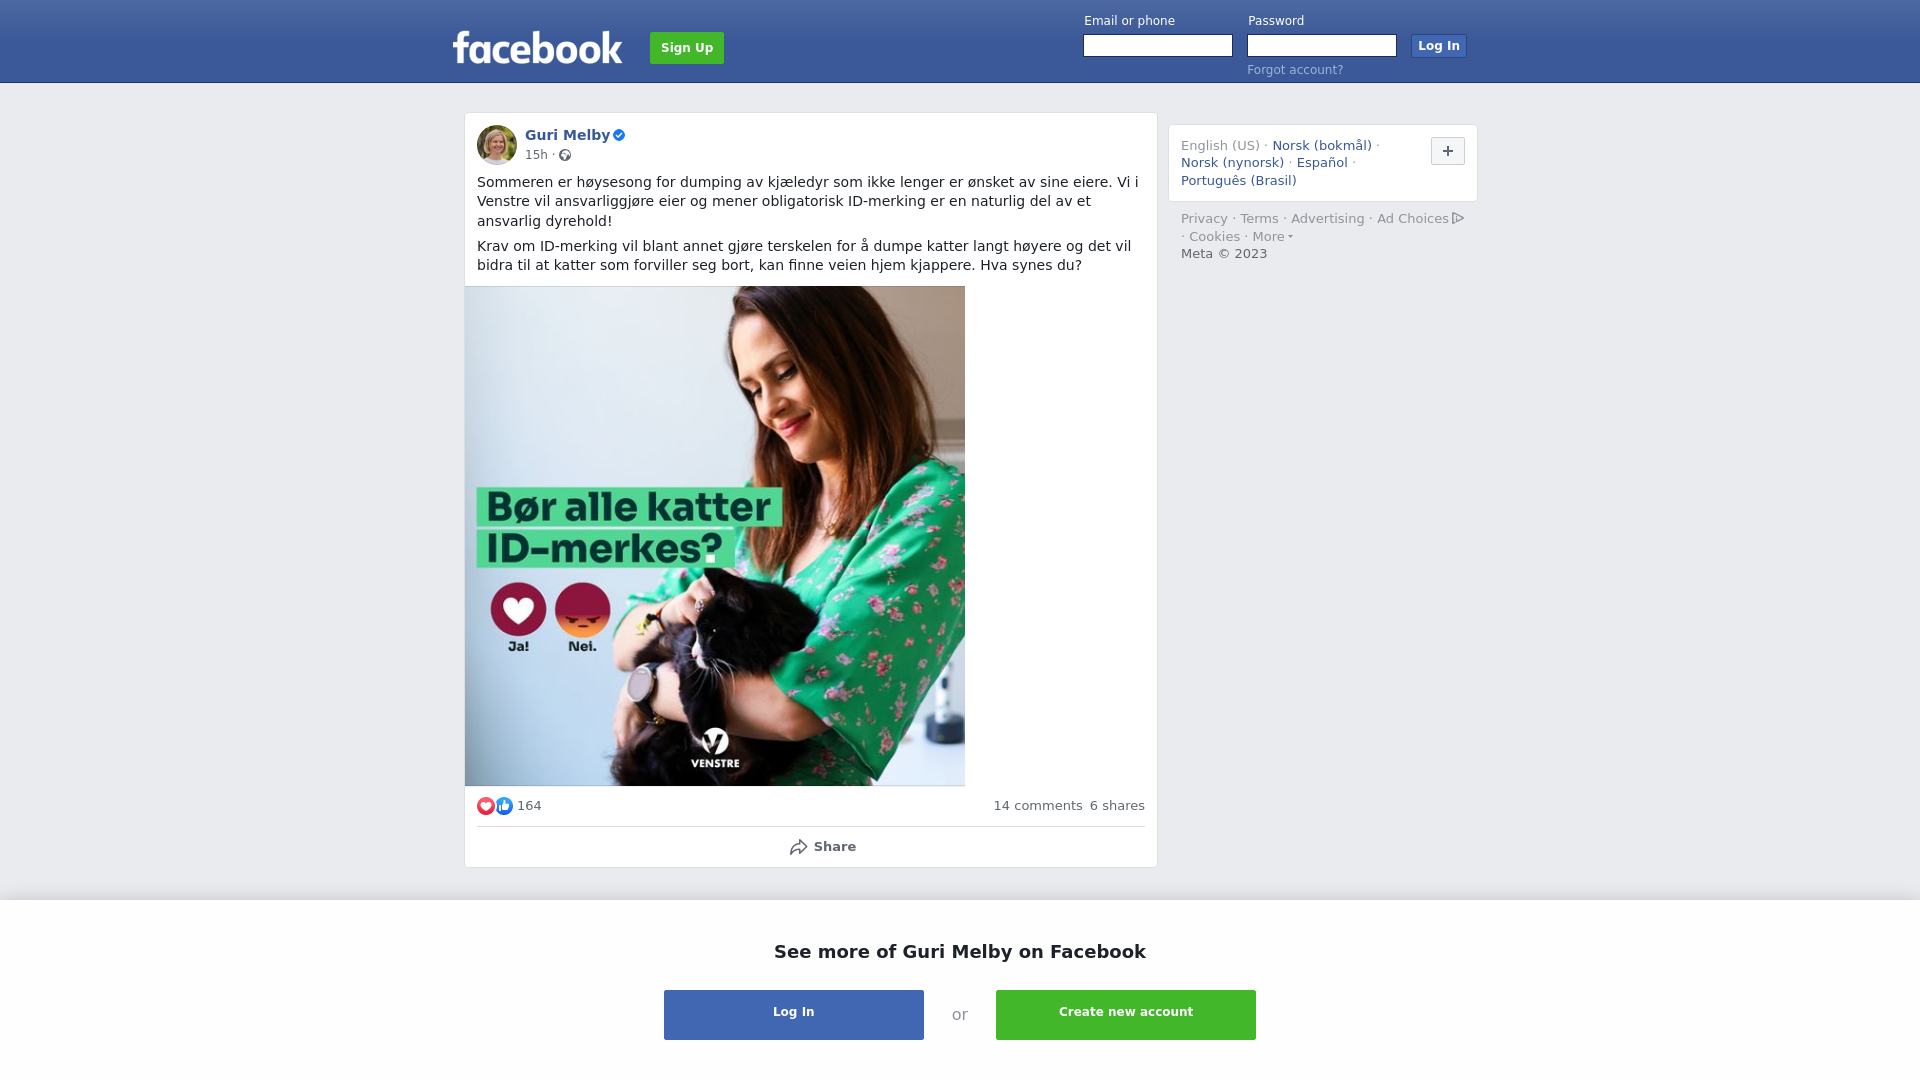Viewport: 1920px width, 1080px height.
Task: Click the love reaction heart icon
Action: 486,806
